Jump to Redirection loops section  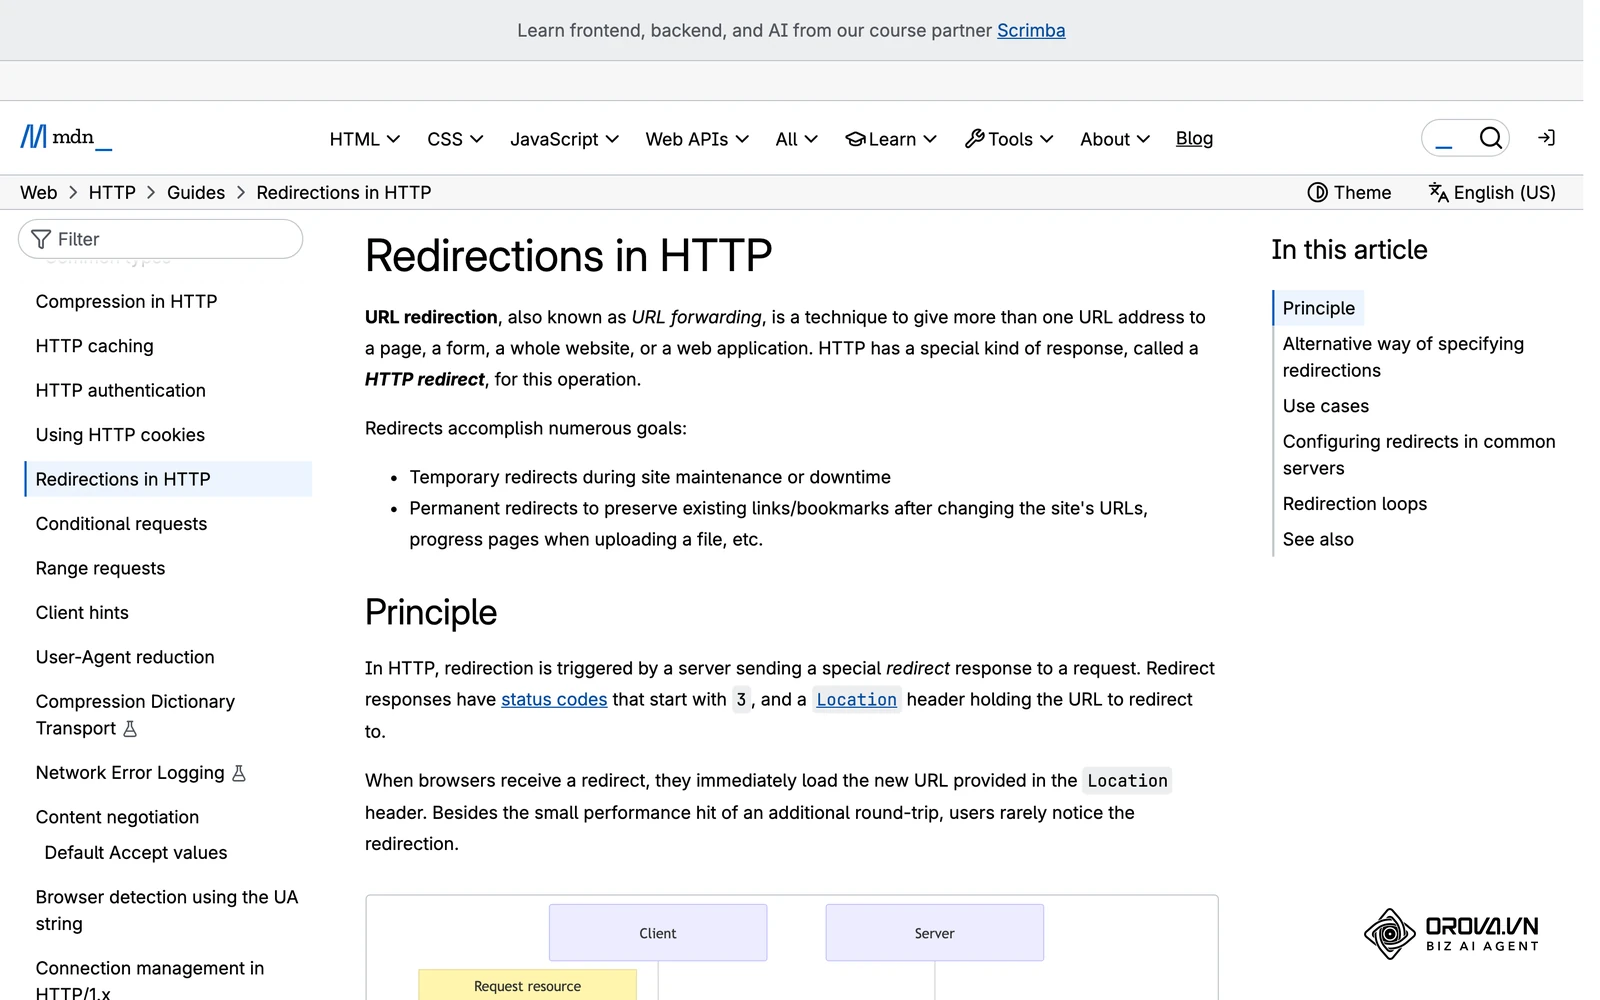point(1355,504)
